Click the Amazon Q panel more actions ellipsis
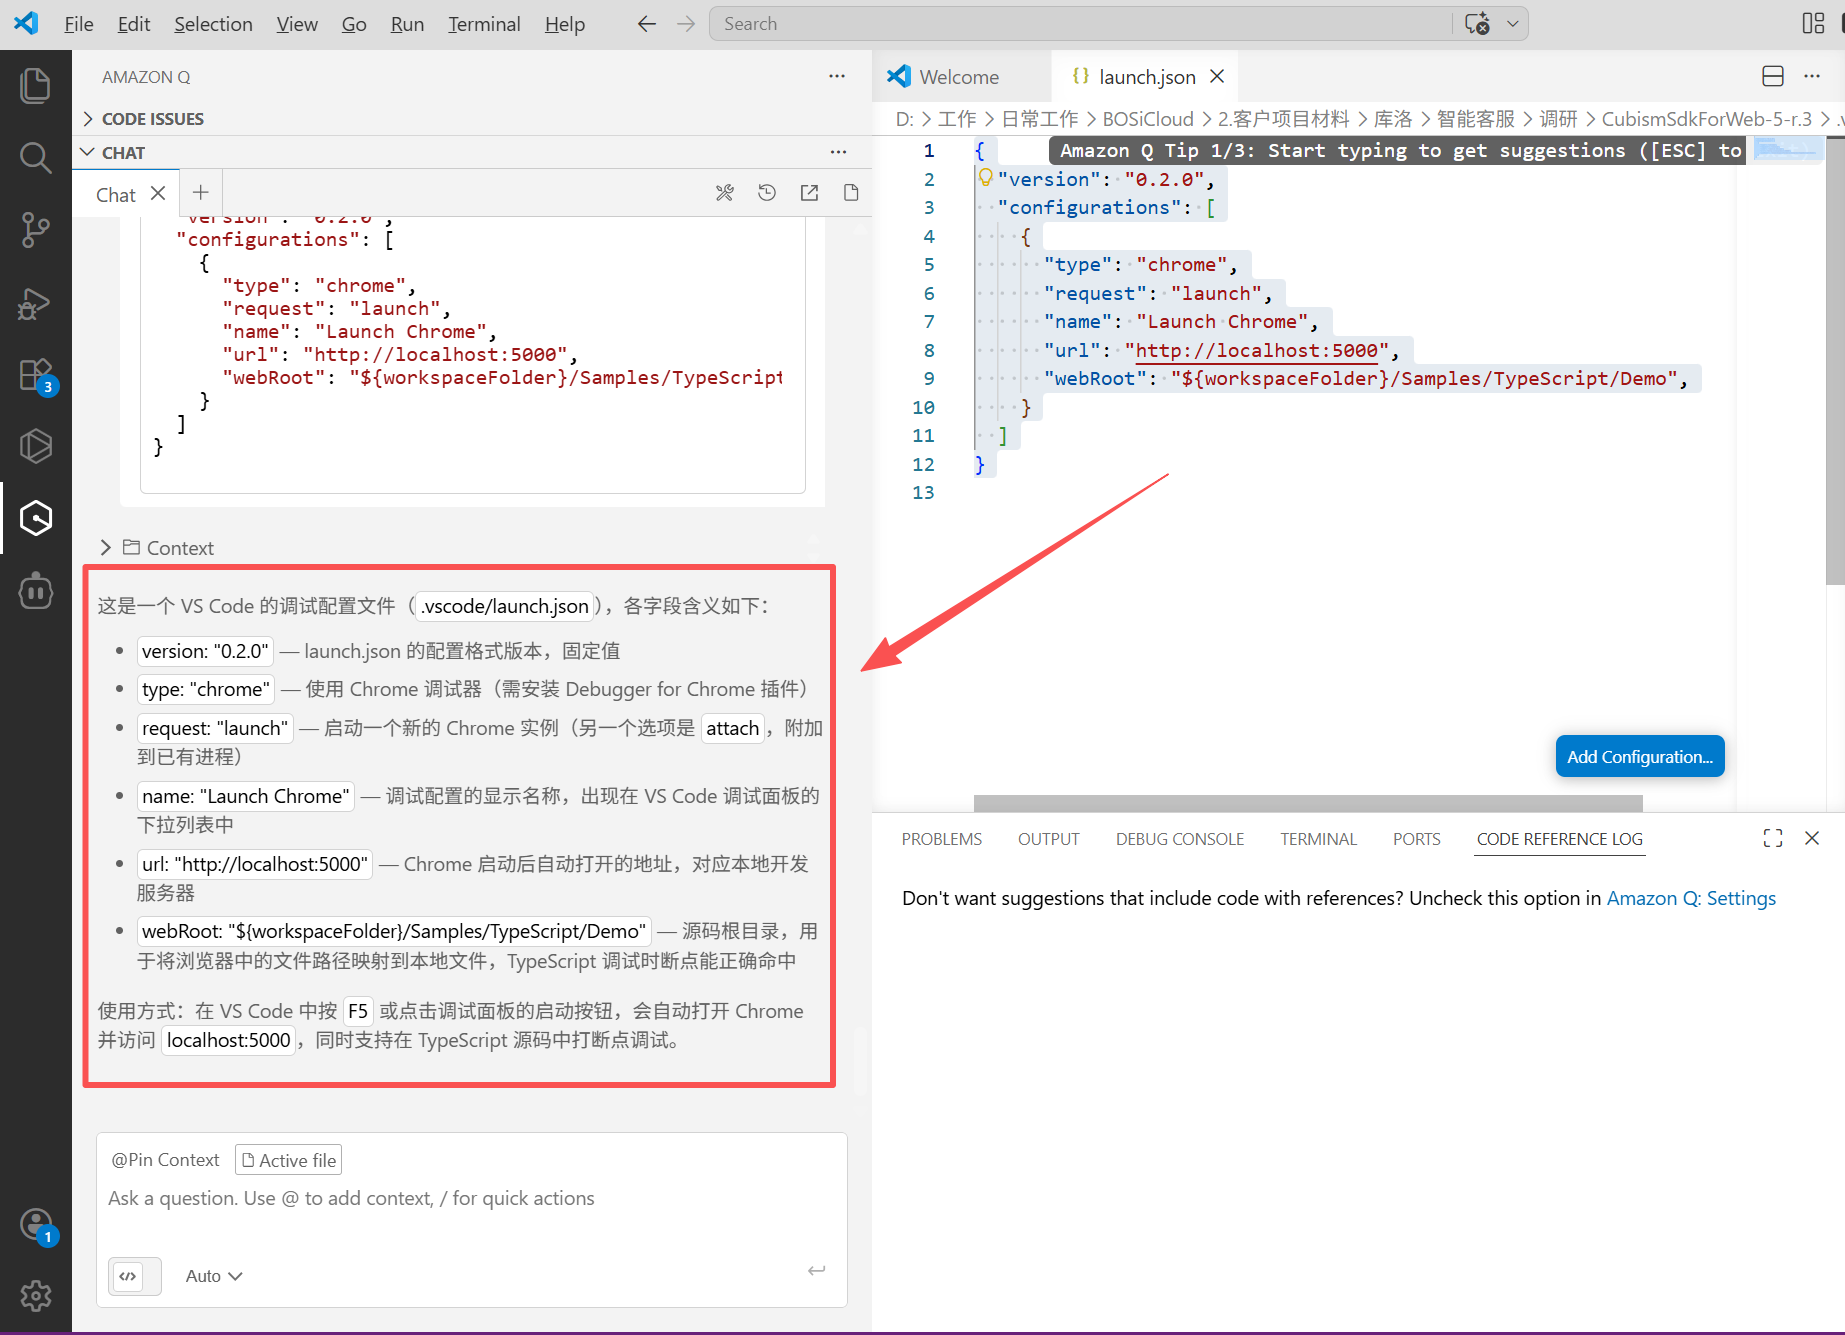 coord(837,76)
